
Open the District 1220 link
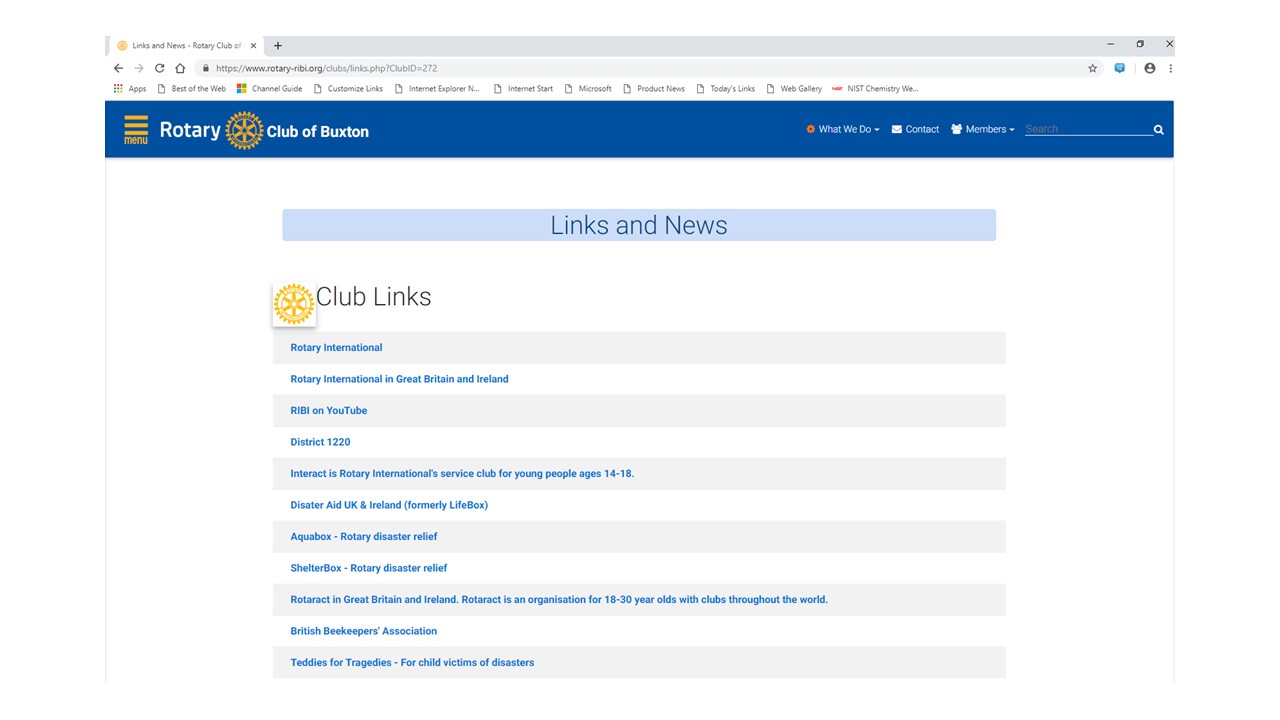[320, 442]
